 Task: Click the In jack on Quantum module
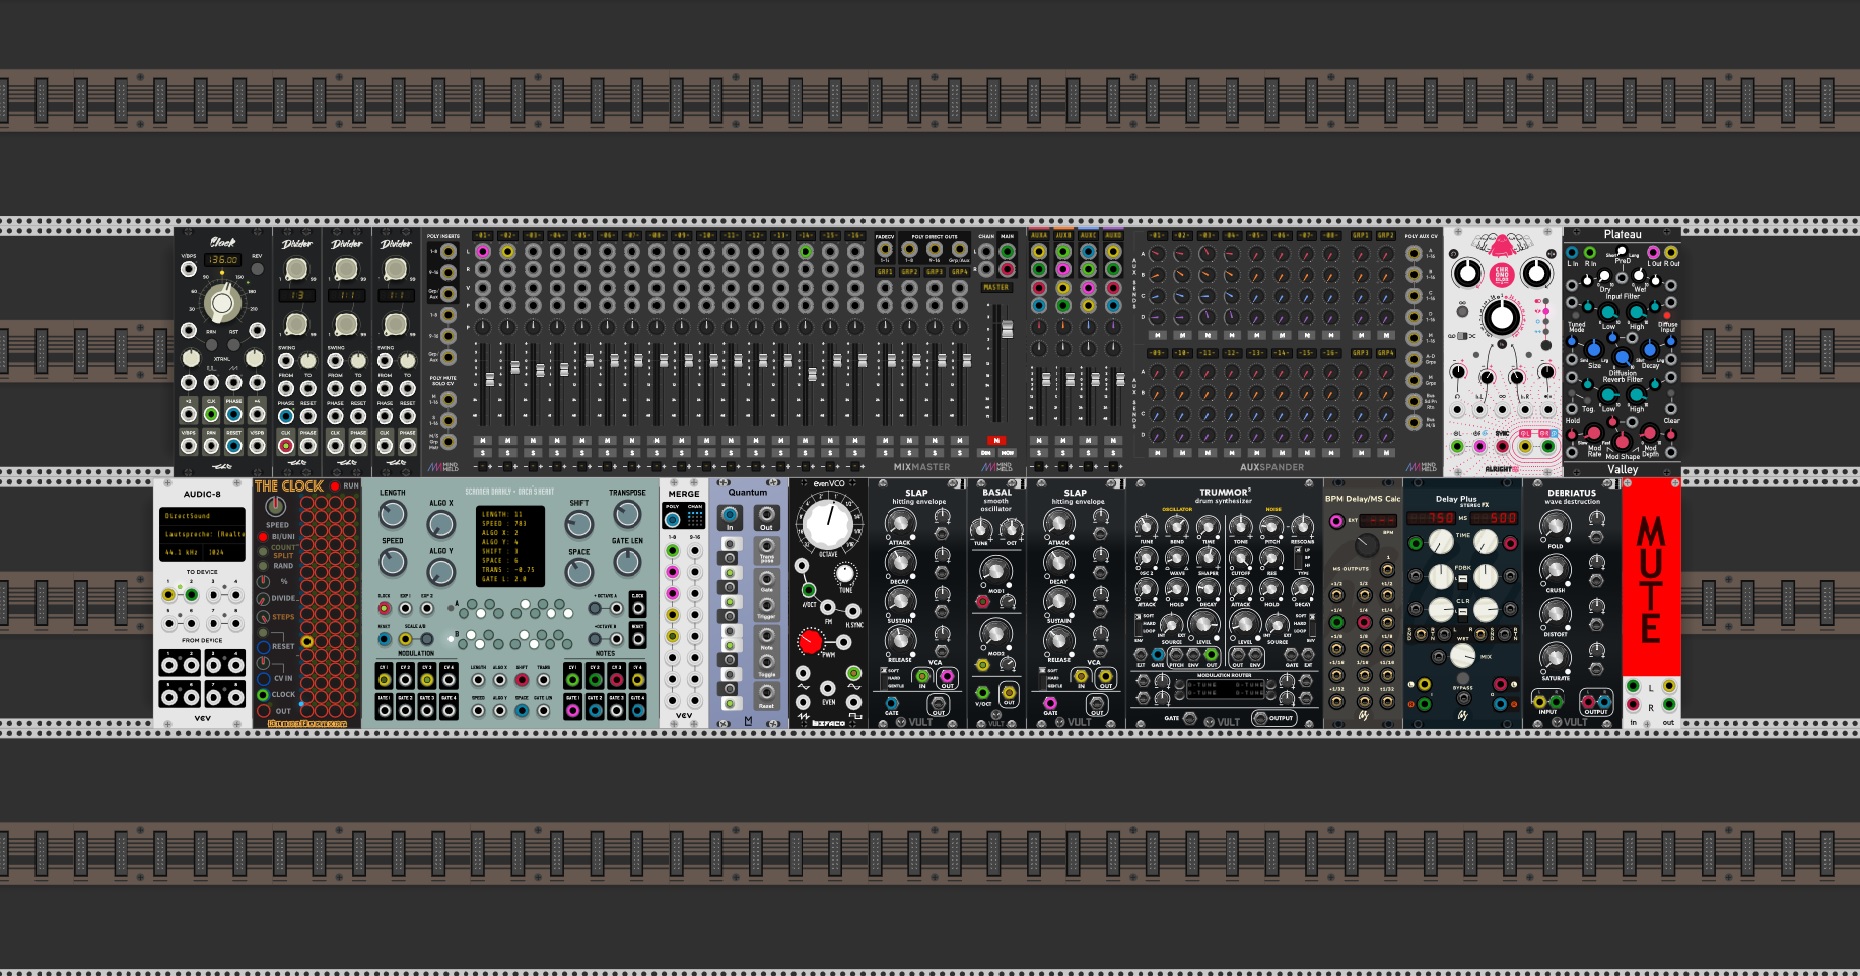click(x=730, y=515)
